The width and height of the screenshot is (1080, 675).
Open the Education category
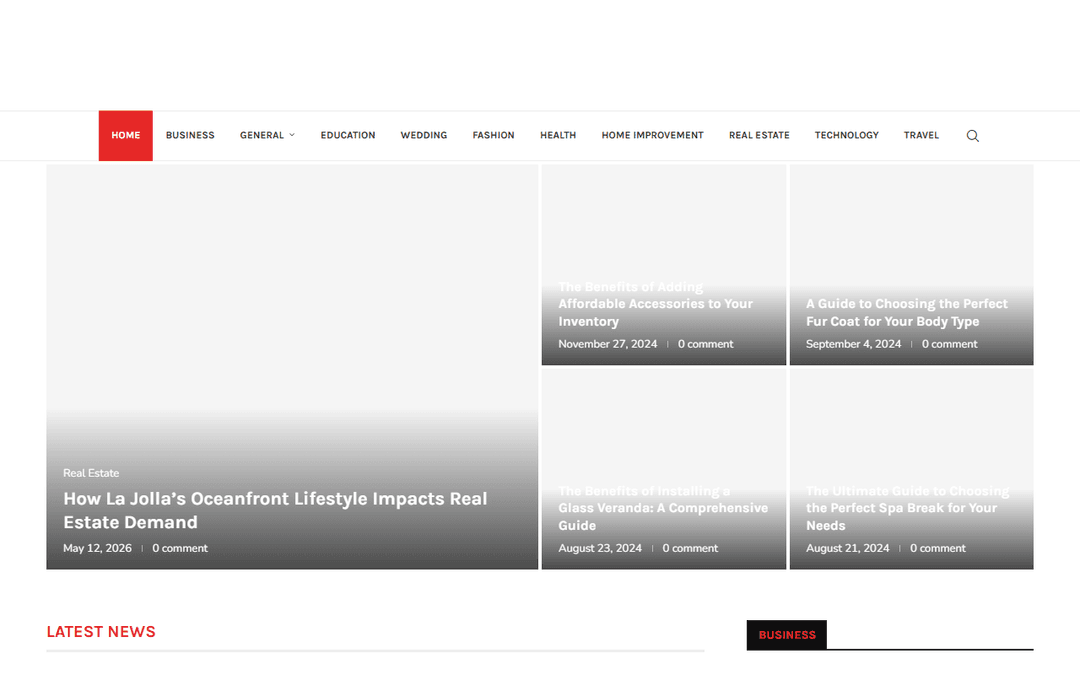tap(348, 136)
